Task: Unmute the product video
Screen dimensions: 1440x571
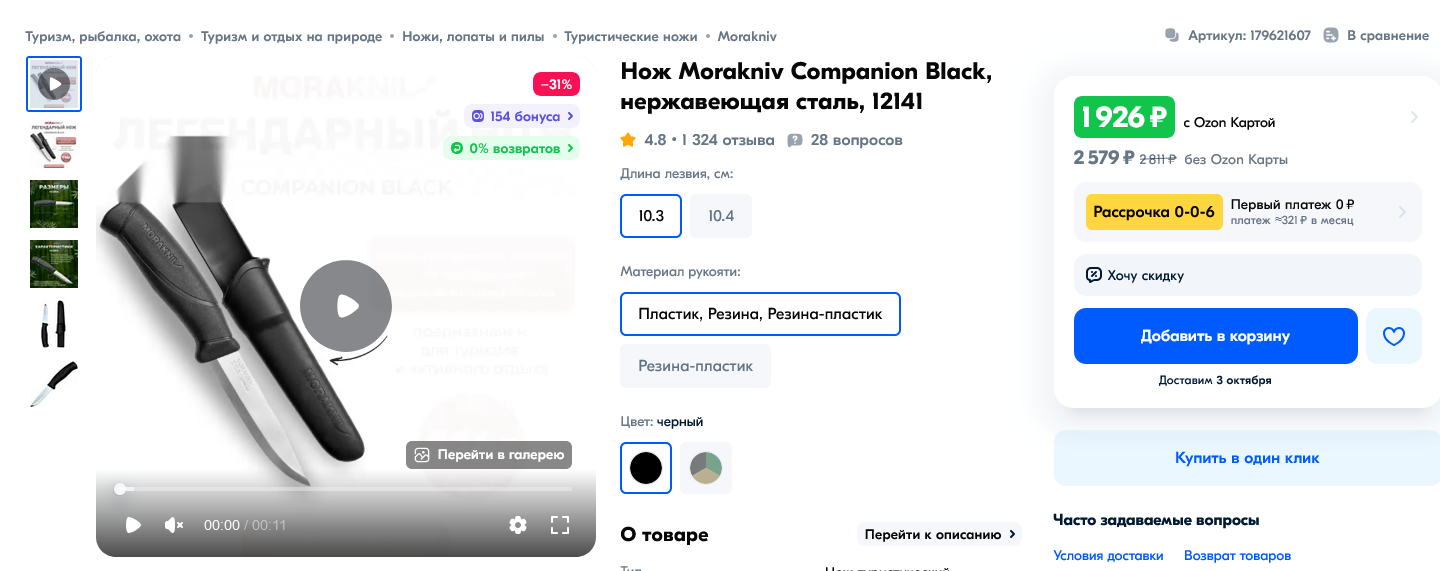Action: coord(174,525)
